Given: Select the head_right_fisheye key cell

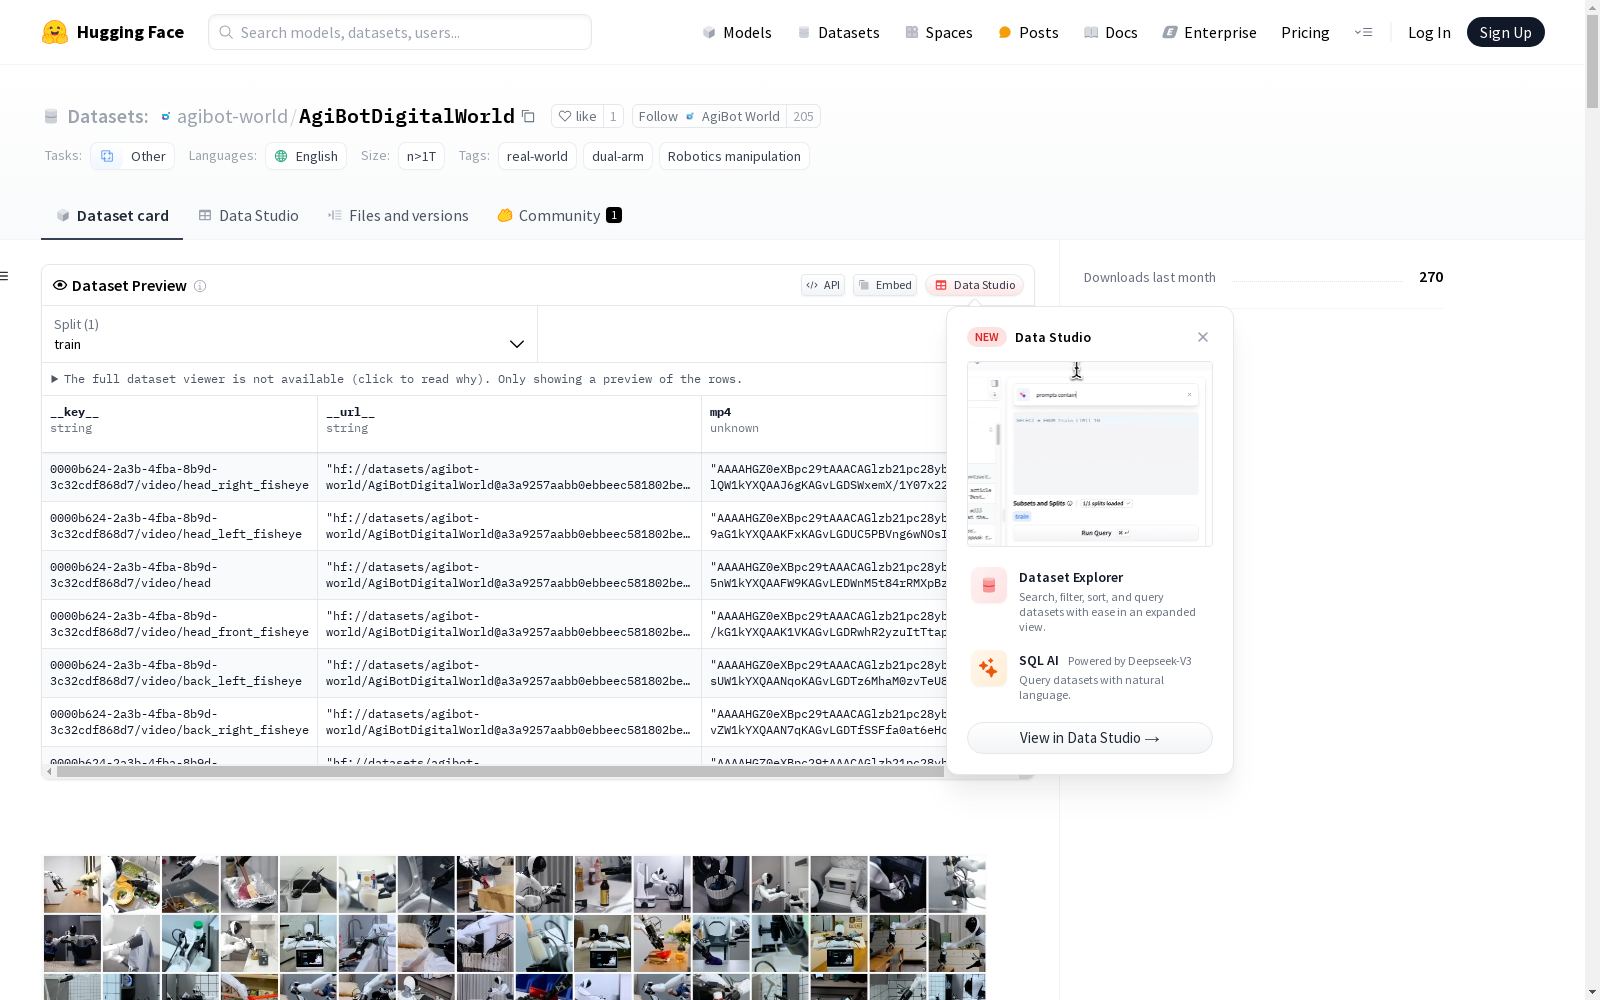Looking at the screenshot, I should pos(179,477).
